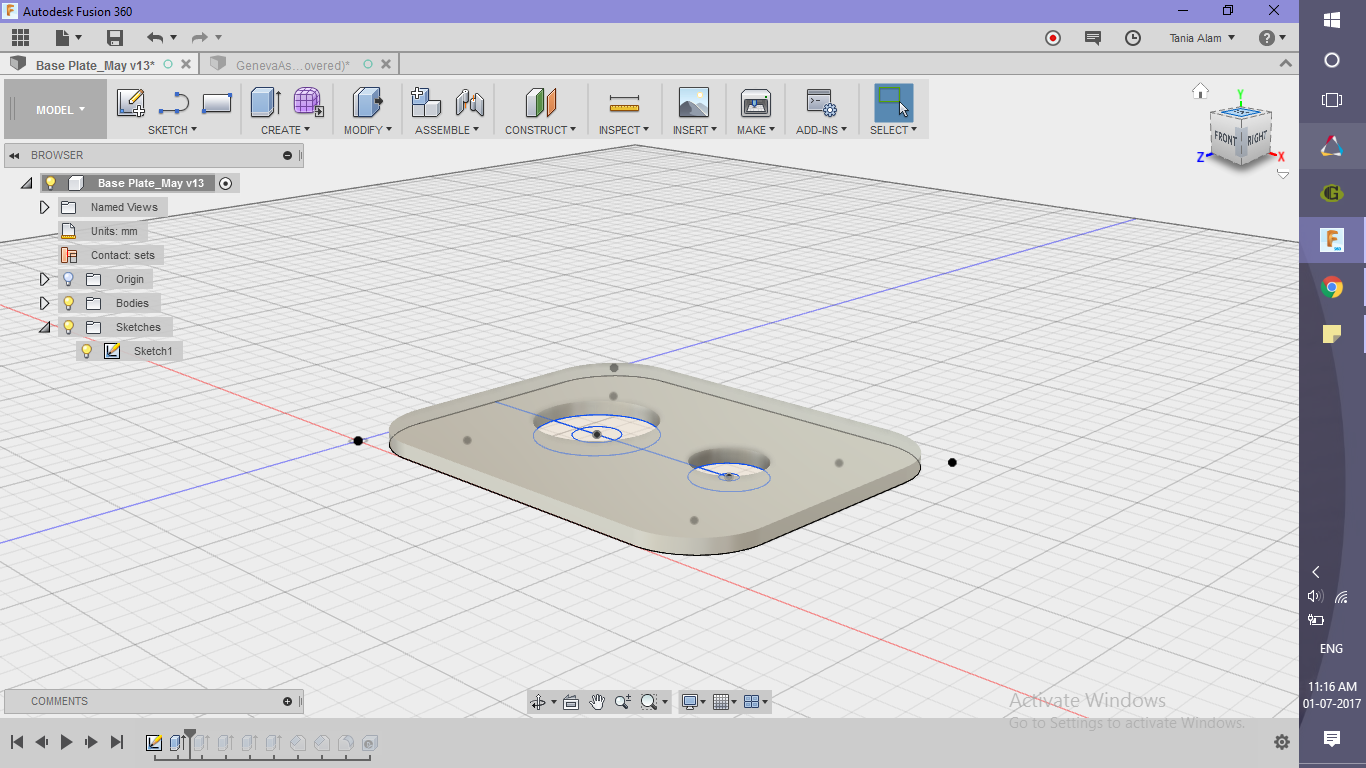Open the MODEL workspace switcher
1366x768 pixels.
[x=57, y=110]
